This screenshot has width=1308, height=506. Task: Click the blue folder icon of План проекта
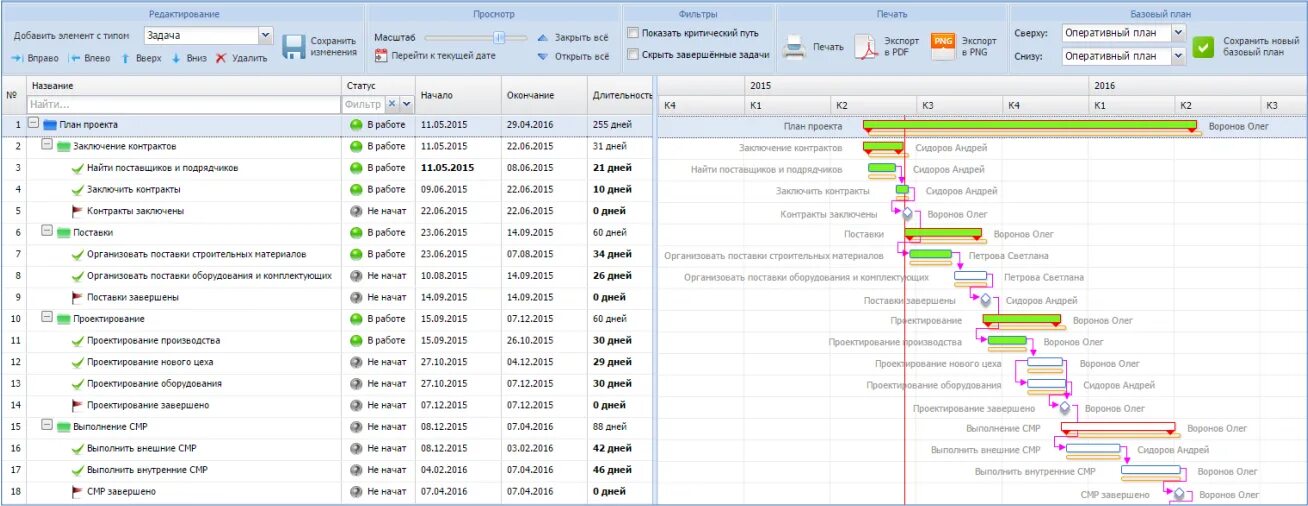[x=49, y=125]
